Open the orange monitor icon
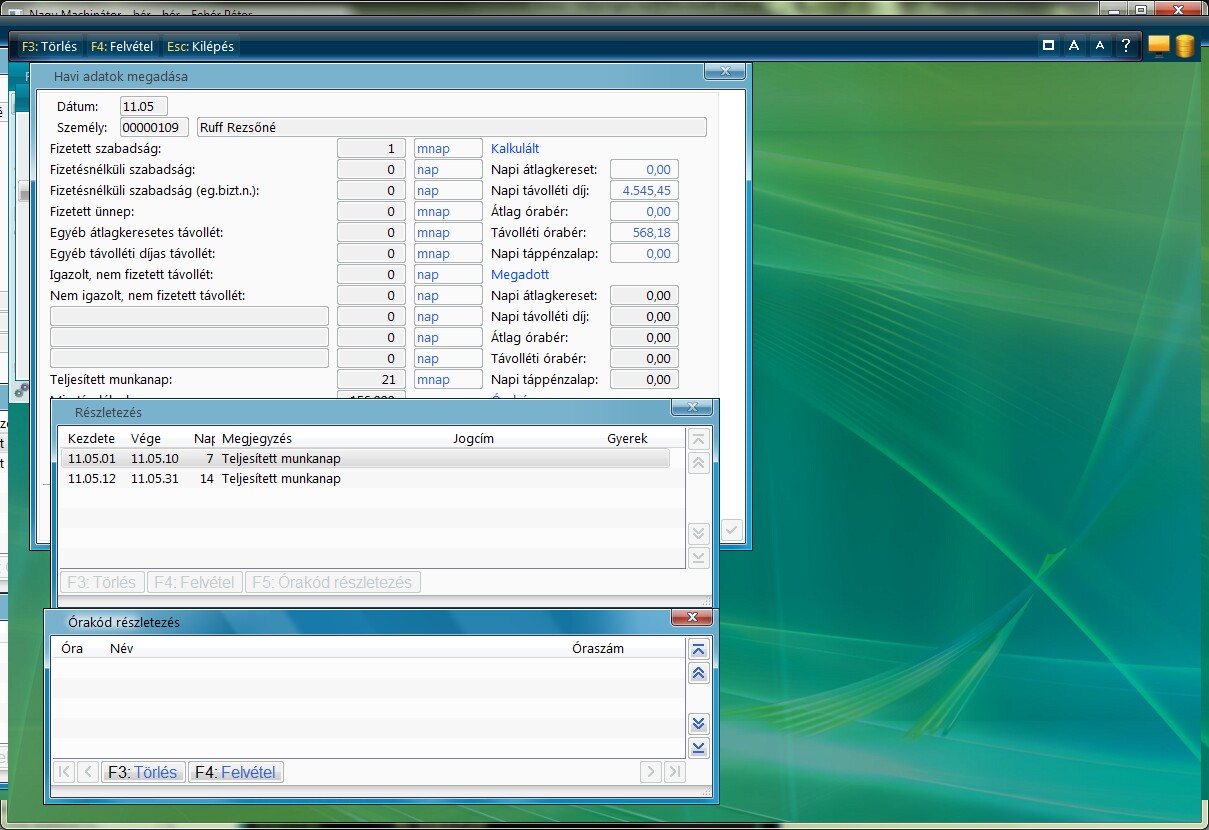1209x830 pixels. point(1159,46)
